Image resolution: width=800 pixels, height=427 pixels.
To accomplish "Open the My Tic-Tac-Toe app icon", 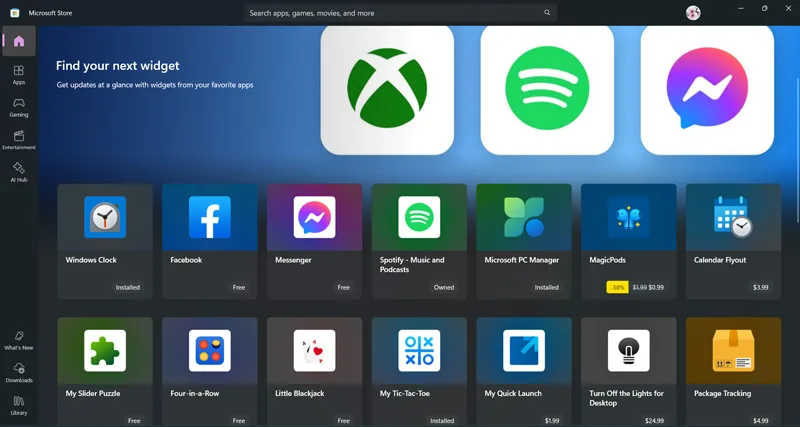I will click(419, 350).
